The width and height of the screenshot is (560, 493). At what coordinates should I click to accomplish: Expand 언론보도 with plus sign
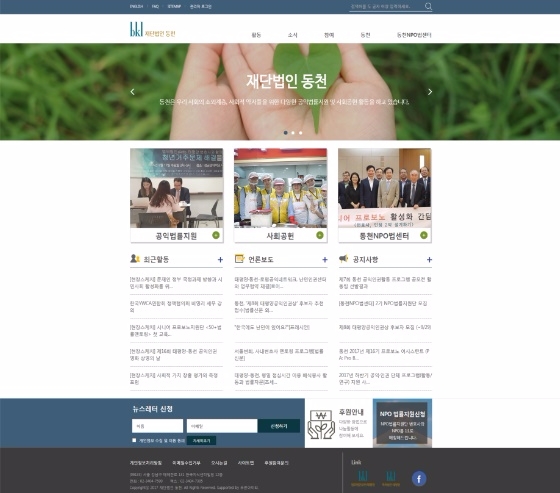point(325,260)
